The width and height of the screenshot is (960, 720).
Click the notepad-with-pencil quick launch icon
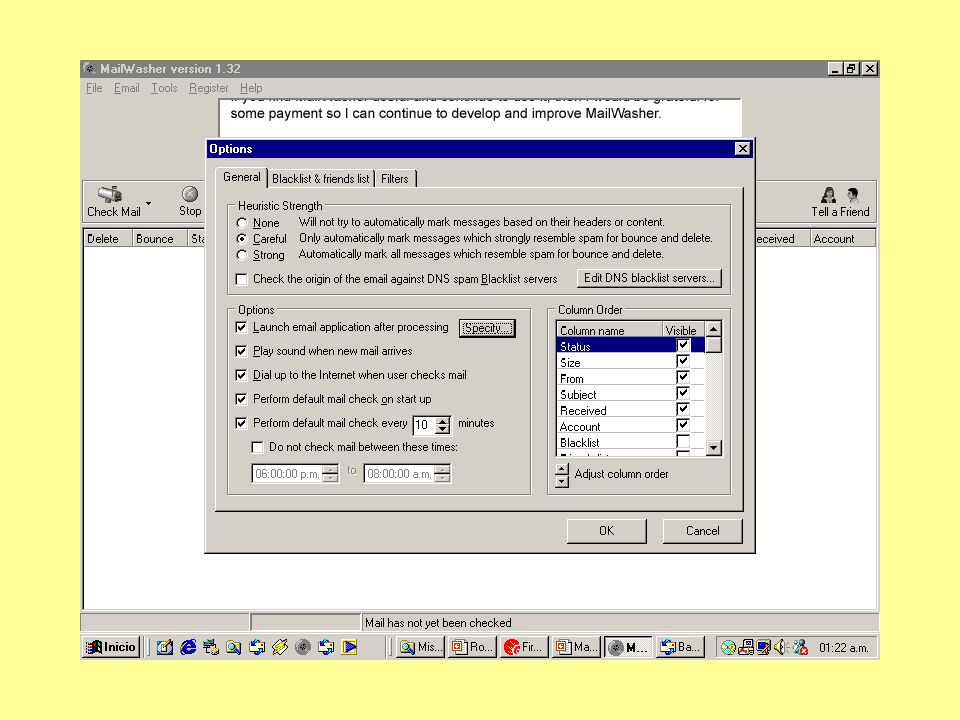coord(165,647)
